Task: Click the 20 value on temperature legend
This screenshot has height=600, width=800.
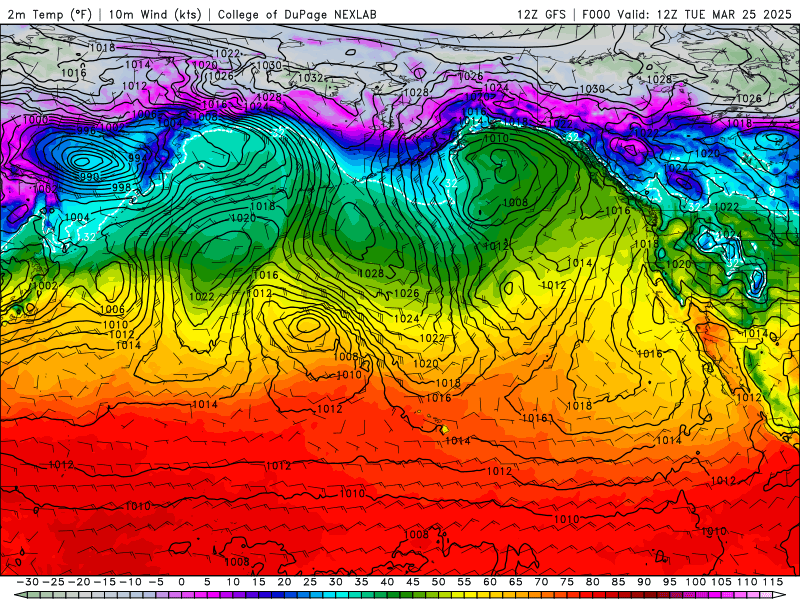Action: pos(284,582)
